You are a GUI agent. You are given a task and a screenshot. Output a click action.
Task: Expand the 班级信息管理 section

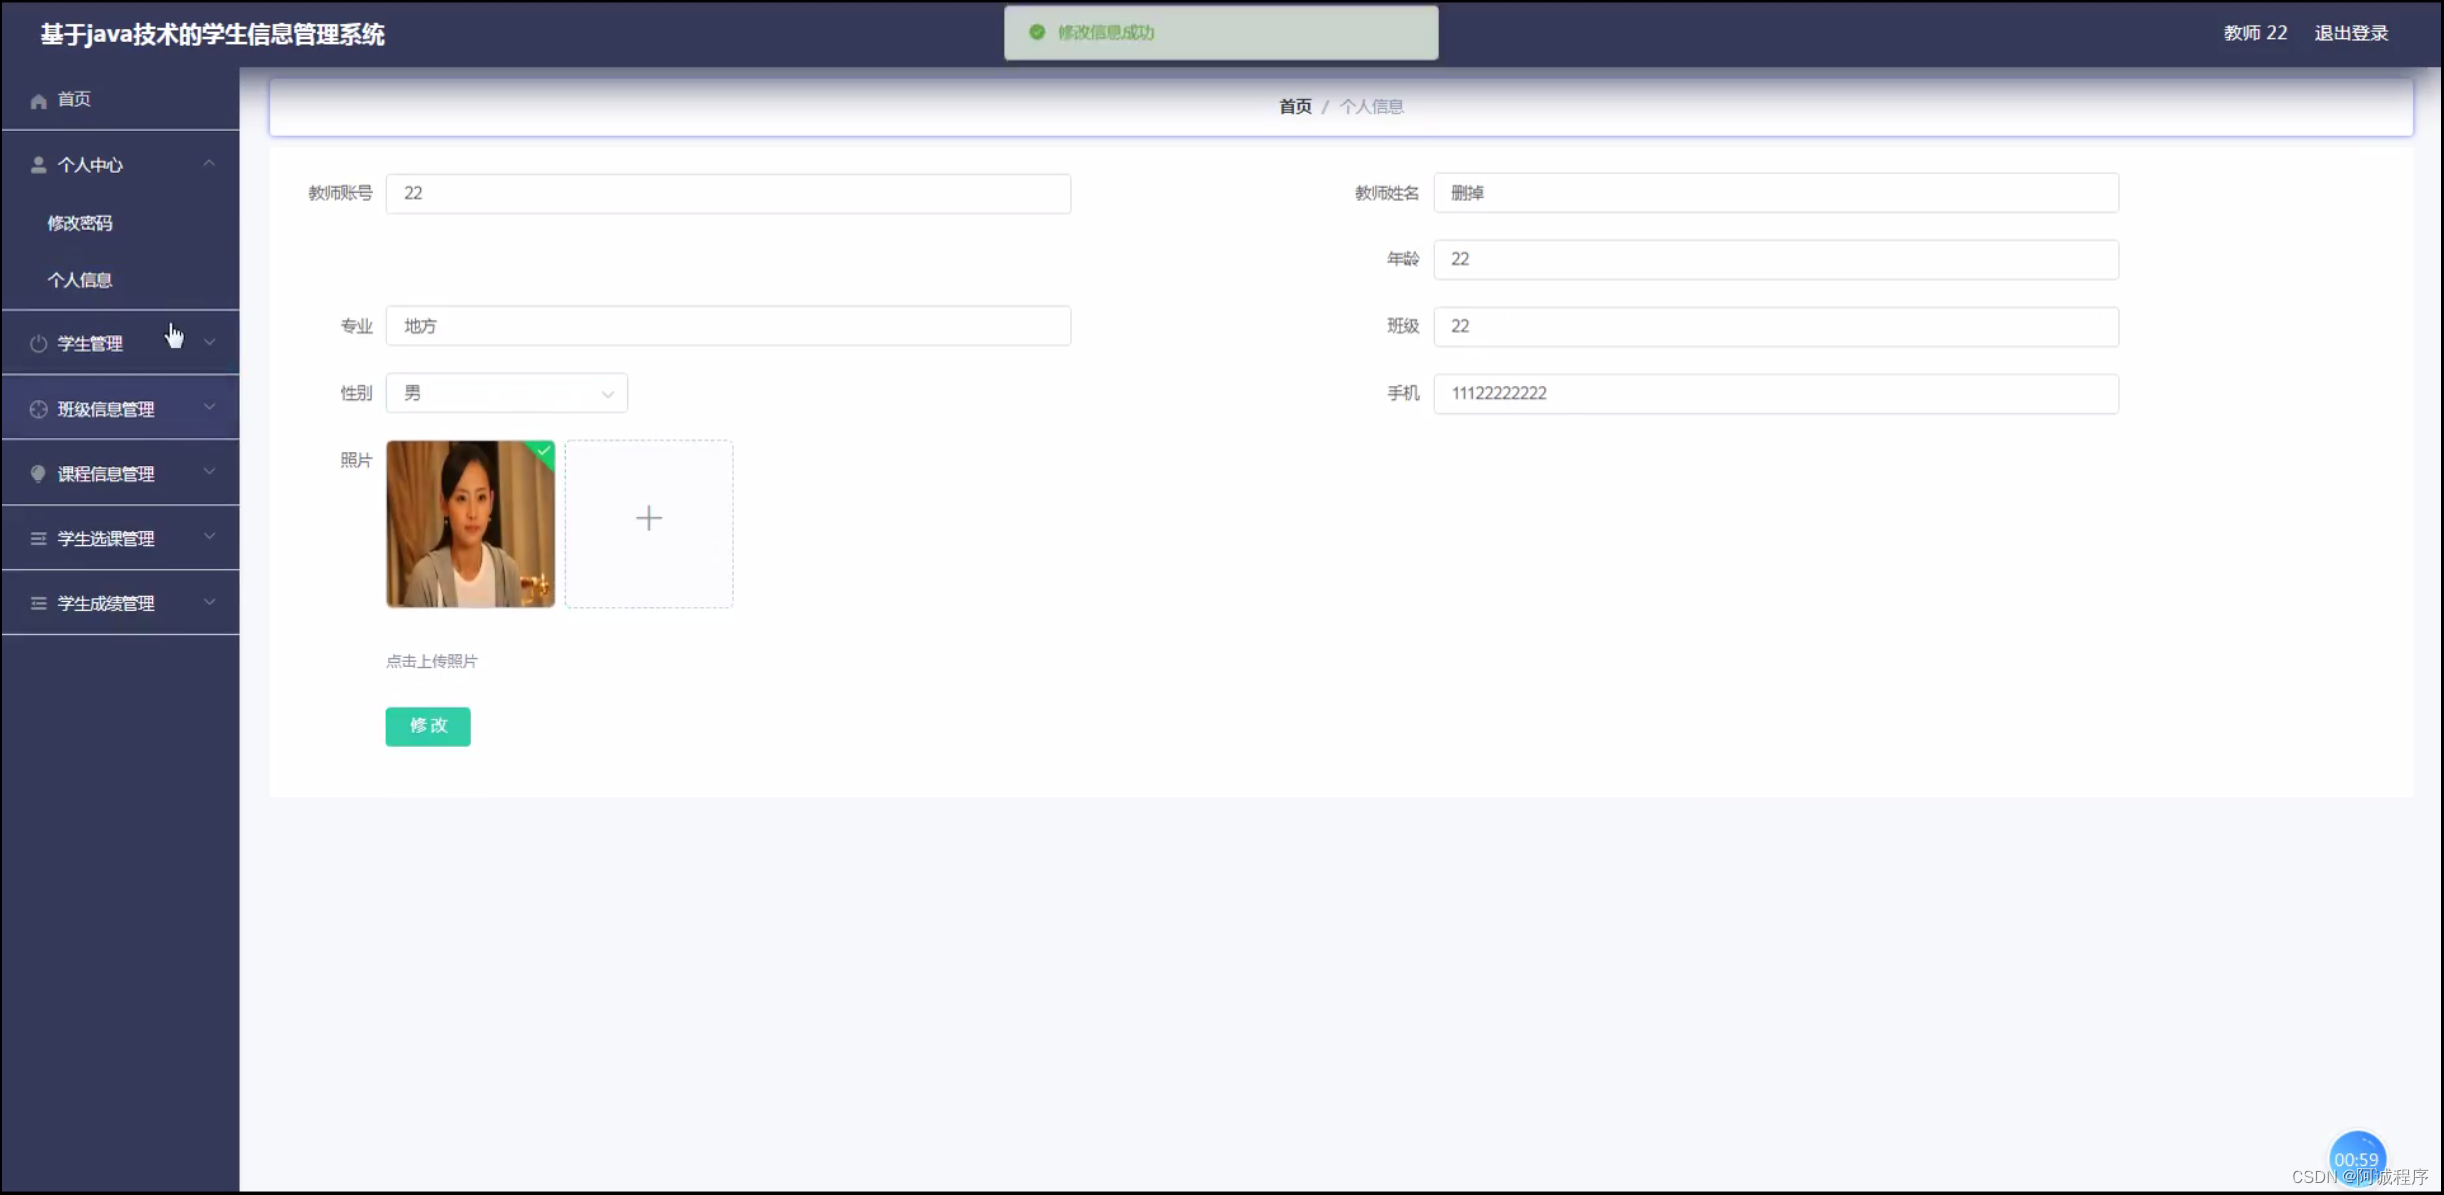pyautogui.click(x=209, y=407)
